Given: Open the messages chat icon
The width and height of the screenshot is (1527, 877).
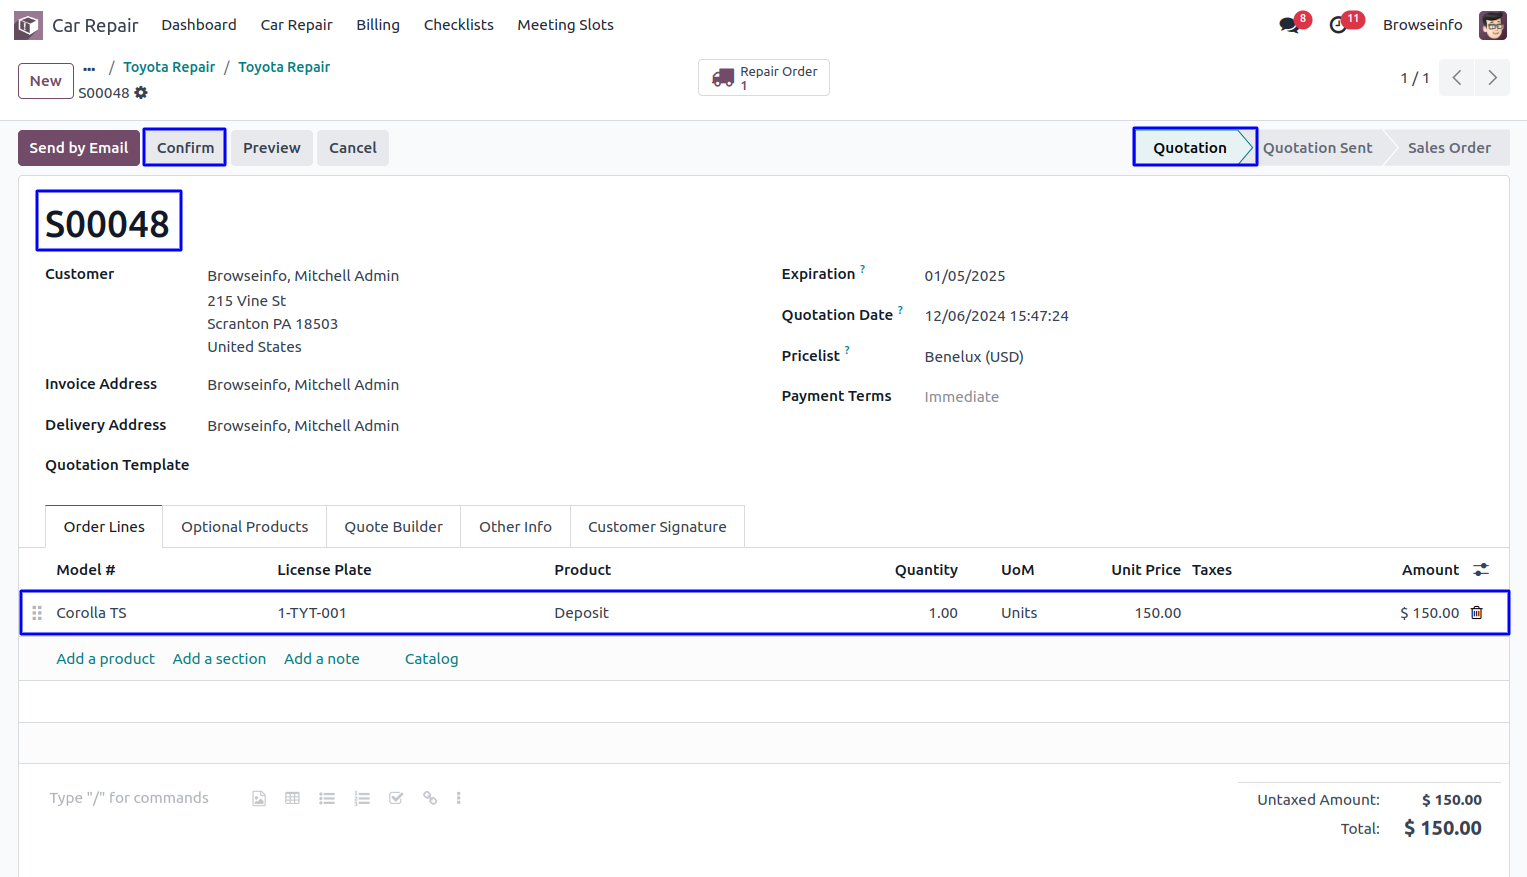Looking at the screenshot, I should [1289, 25].
